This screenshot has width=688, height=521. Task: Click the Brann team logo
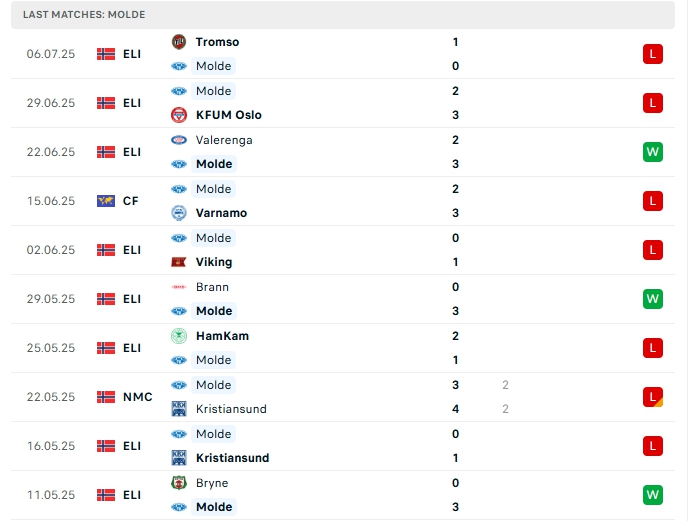click(179, 287)
